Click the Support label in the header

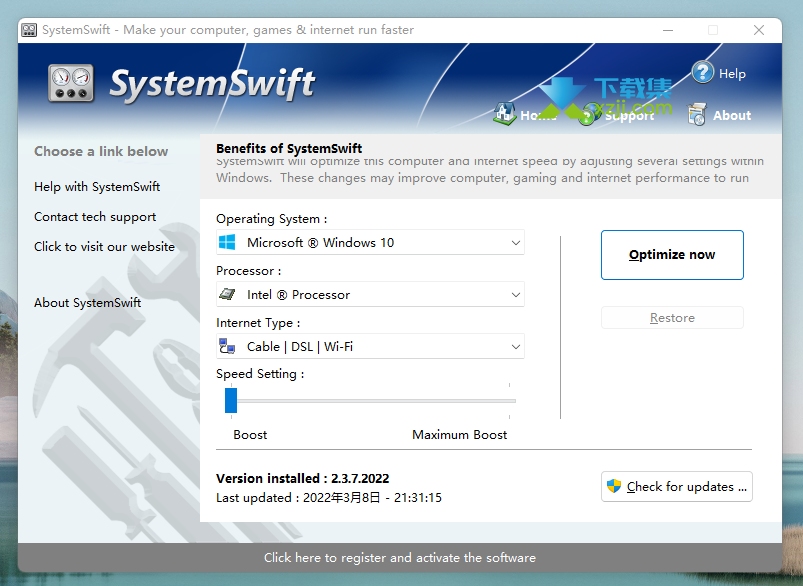pos(630,116)
